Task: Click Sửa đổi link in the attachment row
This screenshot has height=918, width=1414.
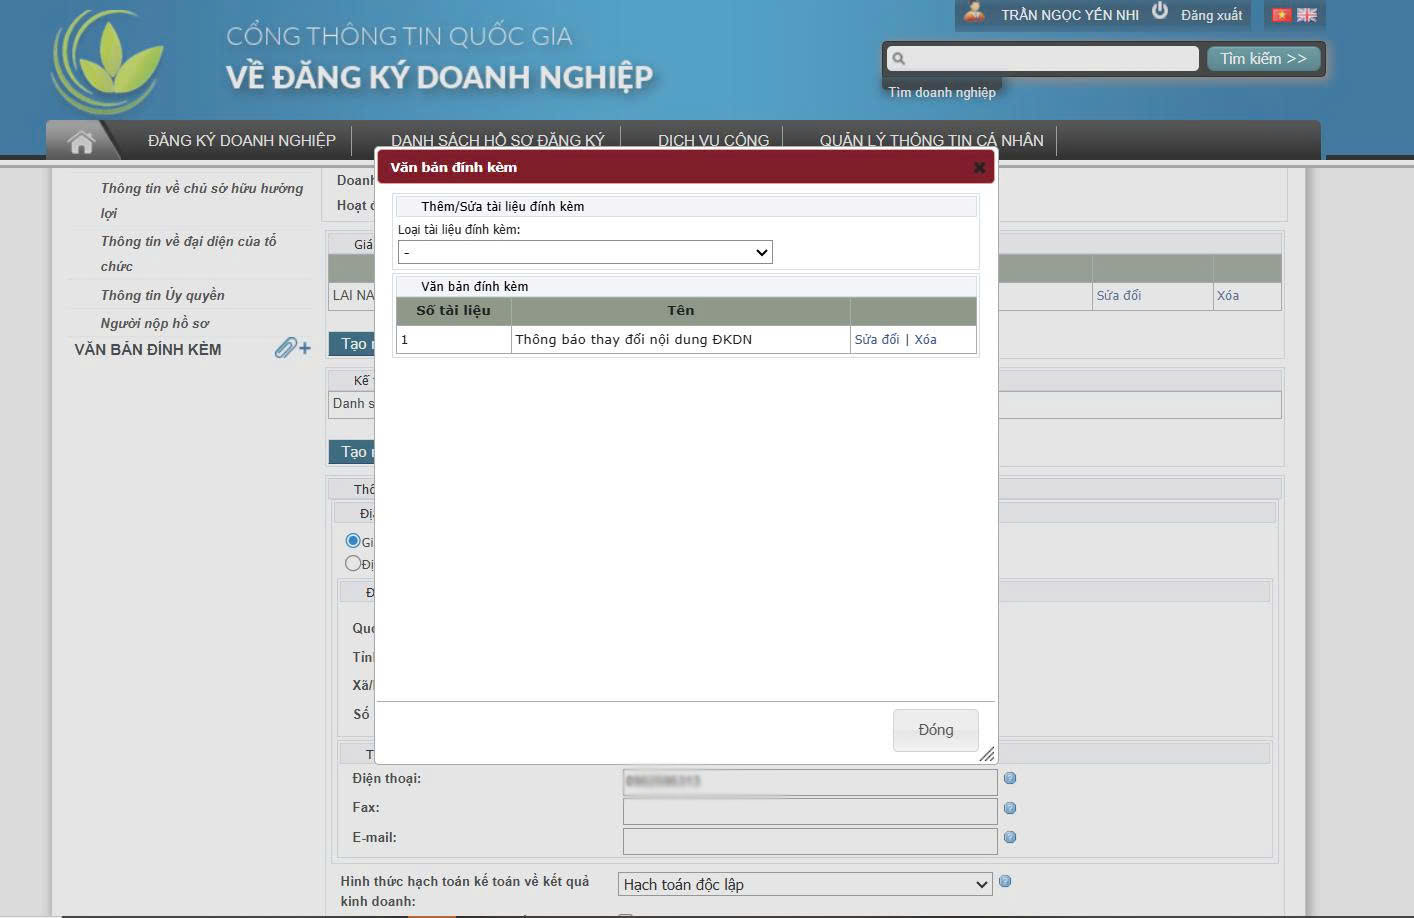Action: pyautogui.click(x=876, y=340)
